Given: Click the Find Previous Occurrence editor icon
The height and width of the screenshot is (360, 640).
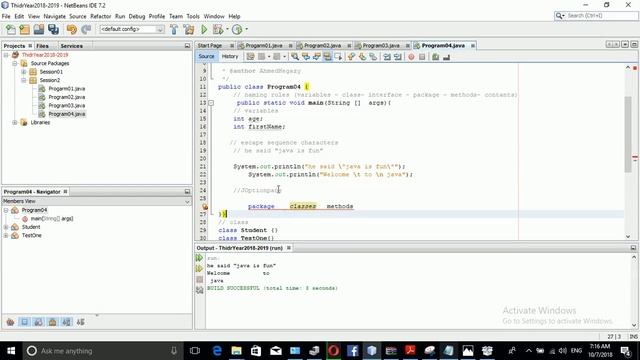Looking at the screenshot, I should (305, 57).
